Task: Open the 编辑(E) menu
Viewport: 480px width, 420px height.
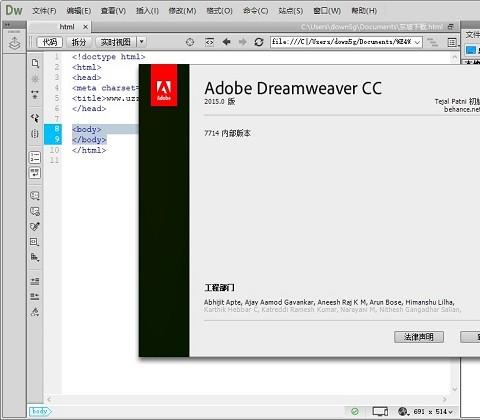Action: click(x=79, y=11)
